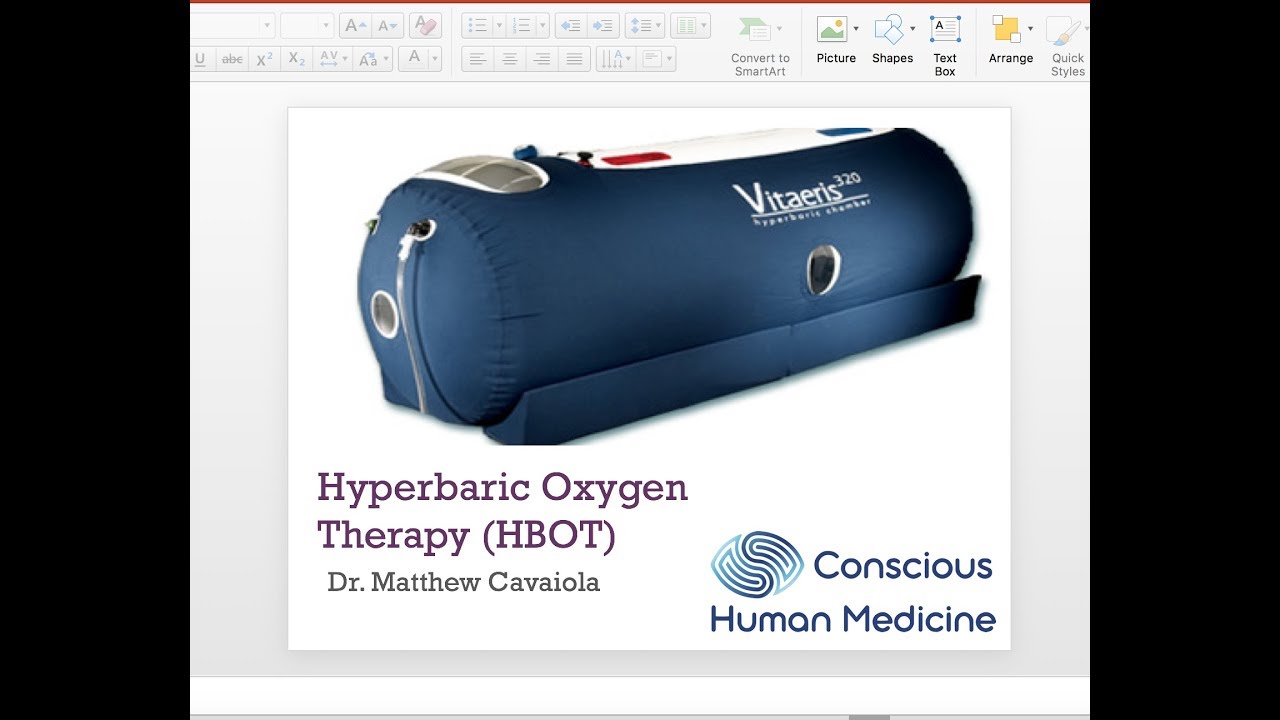Toggle underline formatting
This screenshot has width=1280, height=720.
tap(200, 59)
